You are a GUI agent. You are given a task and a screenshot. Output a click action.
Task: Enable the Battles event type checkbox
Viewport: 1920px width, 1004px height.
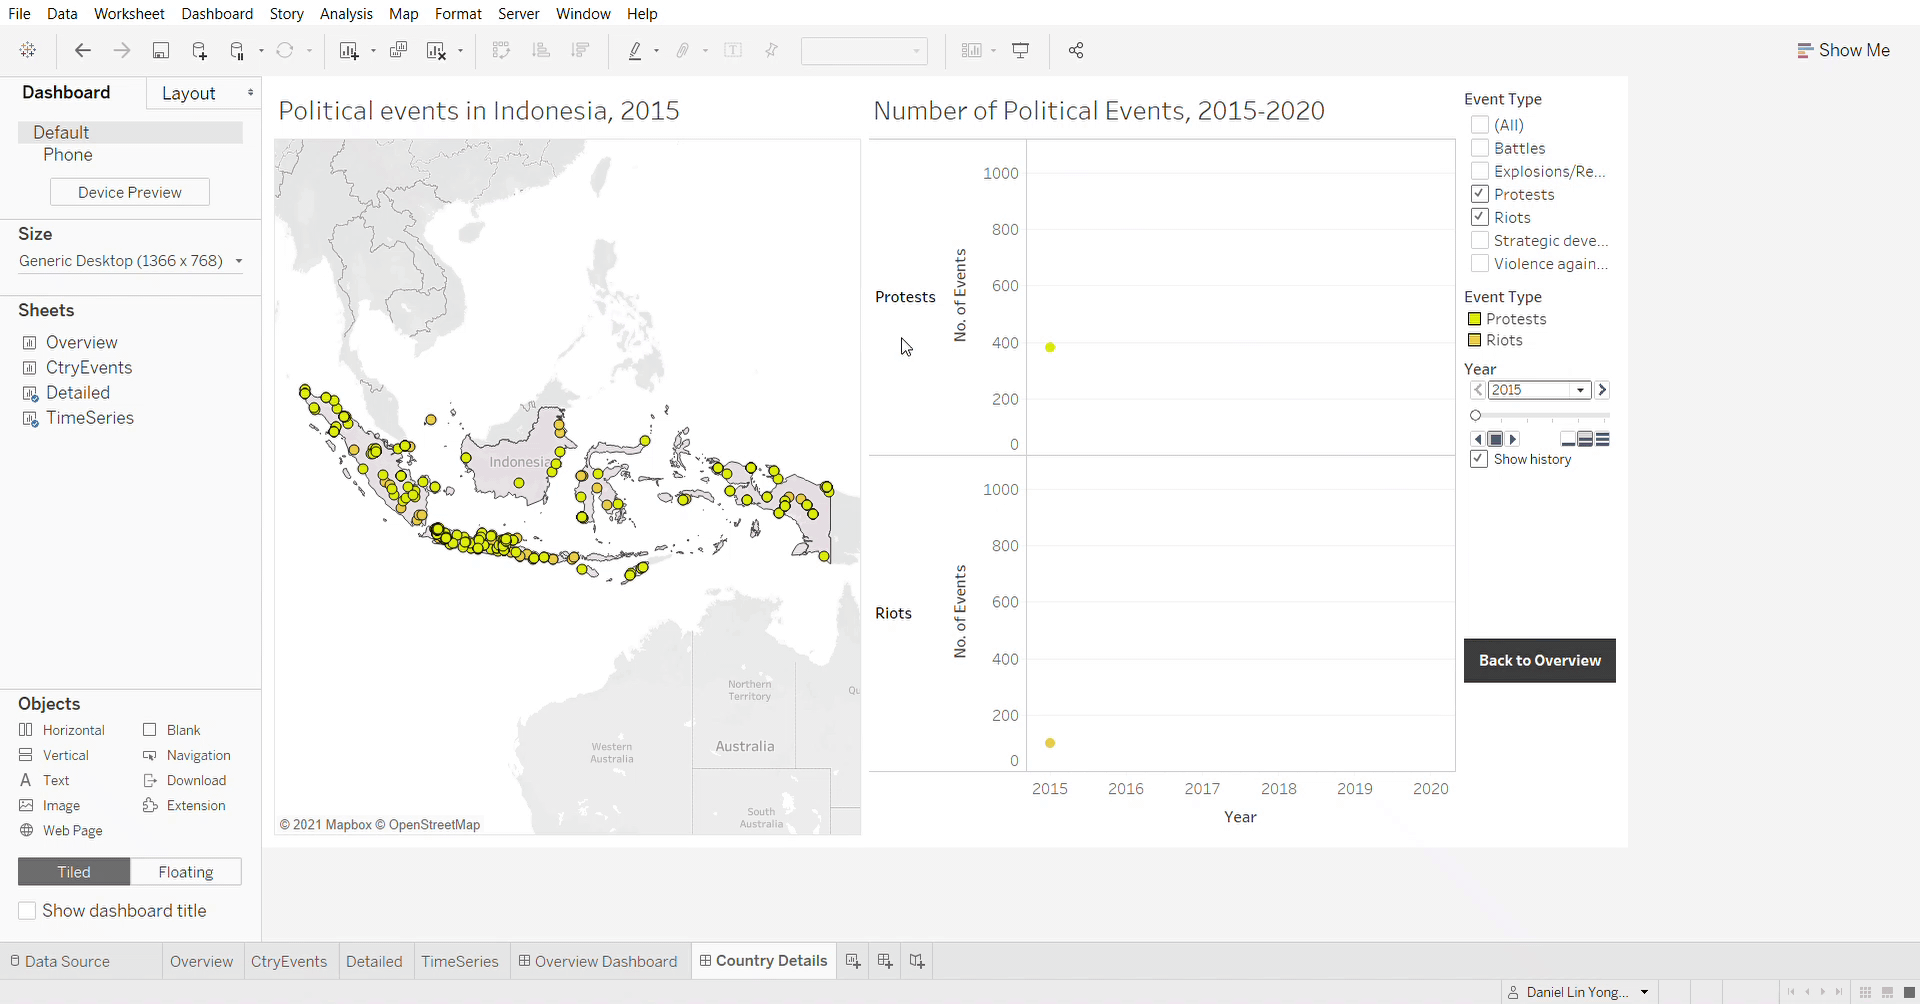[x=1480, y=148]
